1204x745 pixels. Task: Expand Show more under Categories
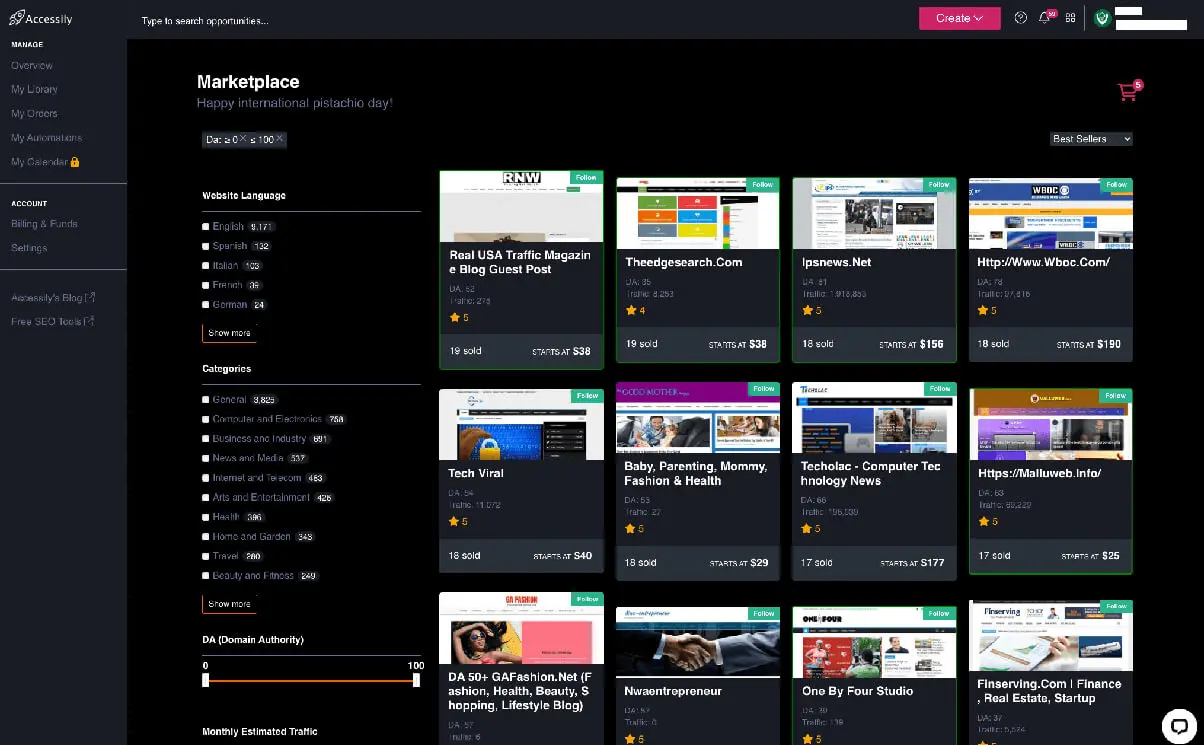coord(229,604)
